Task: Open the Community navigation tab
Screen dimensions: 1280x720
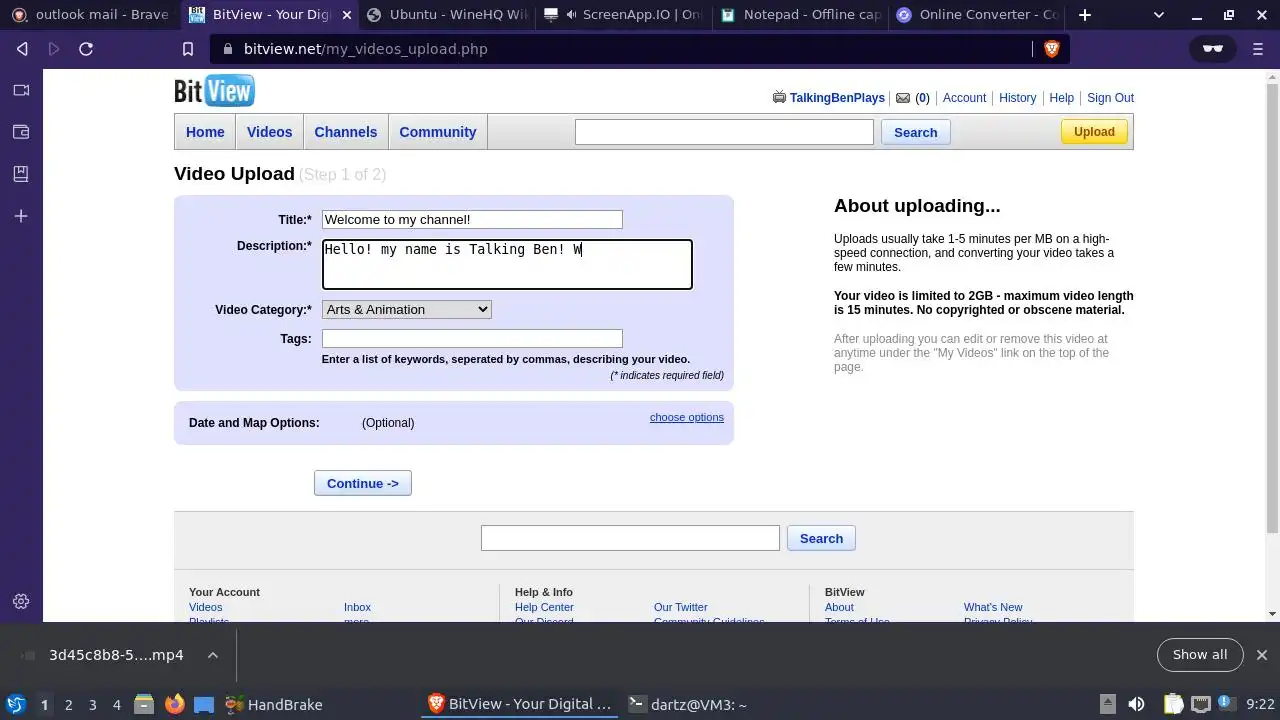Action: coord(438,132)
